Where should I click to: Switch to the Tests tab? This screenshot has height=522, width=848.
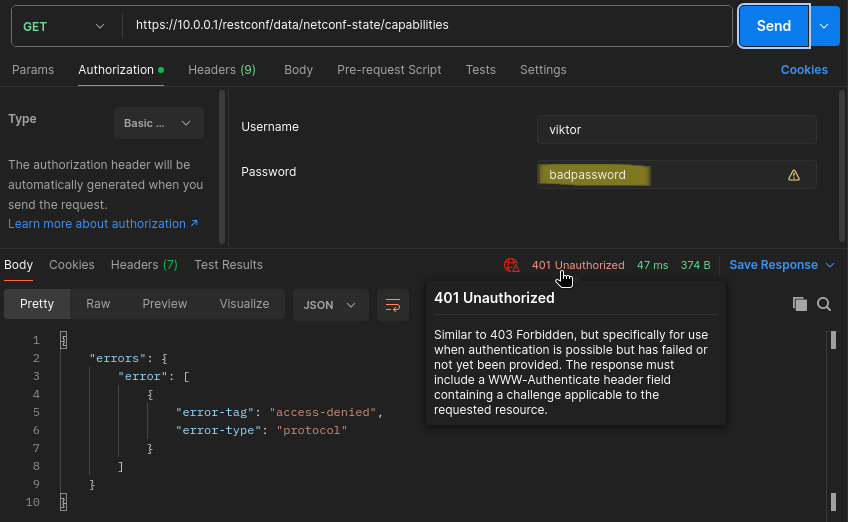pos(480,70)
